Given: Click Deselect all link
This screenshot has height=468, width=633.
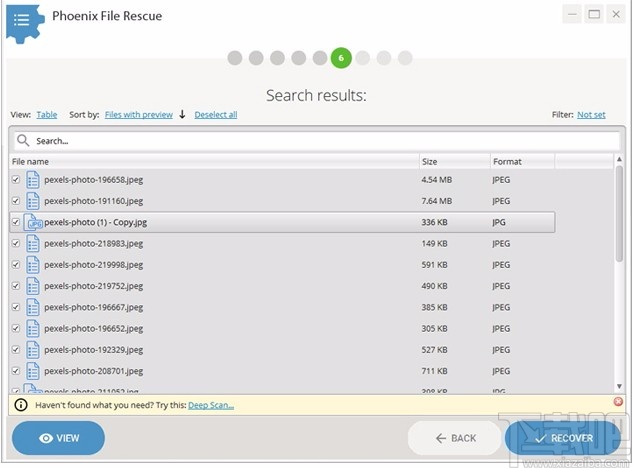Looking at the screenshot, I should (x=216, y=115).
